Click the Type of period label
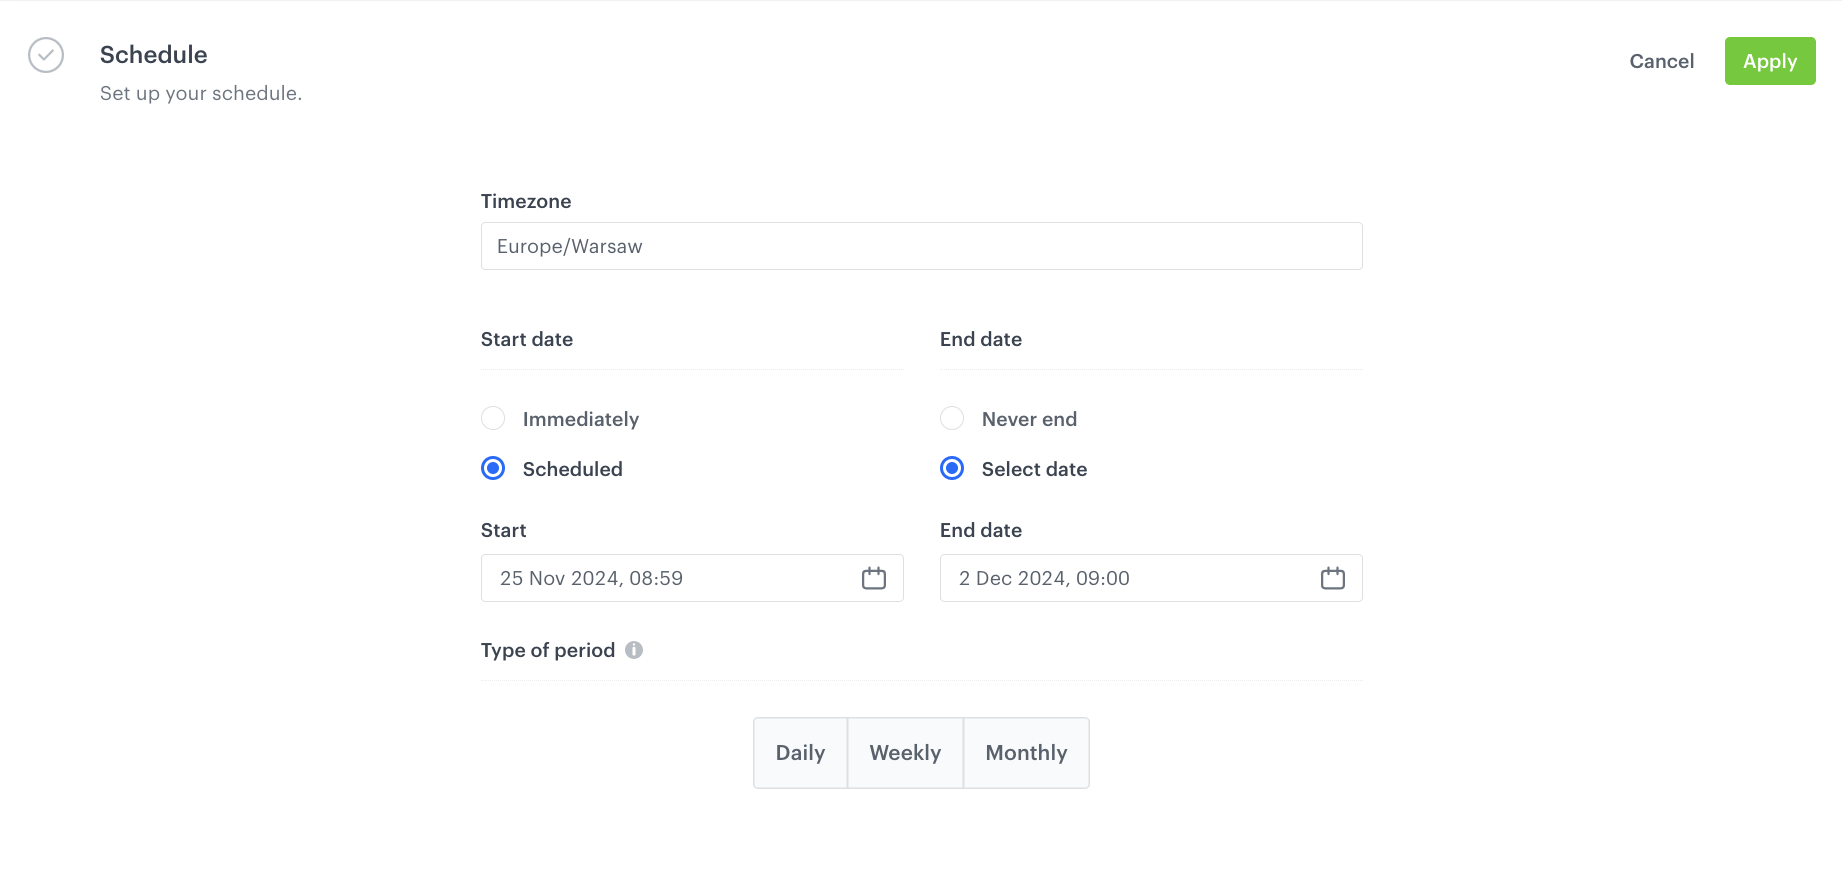 click(548, 650)
